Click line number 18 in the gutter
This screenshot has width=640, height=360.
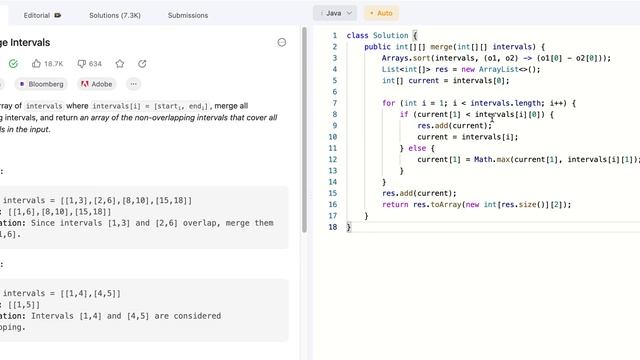click(333, 227)
